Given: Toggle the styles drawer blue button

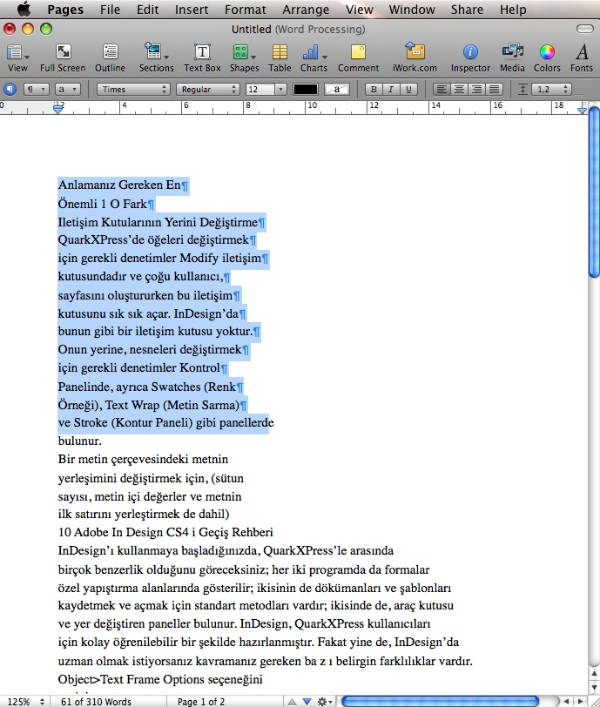Looking at the screenshot, I should (10, 89).
